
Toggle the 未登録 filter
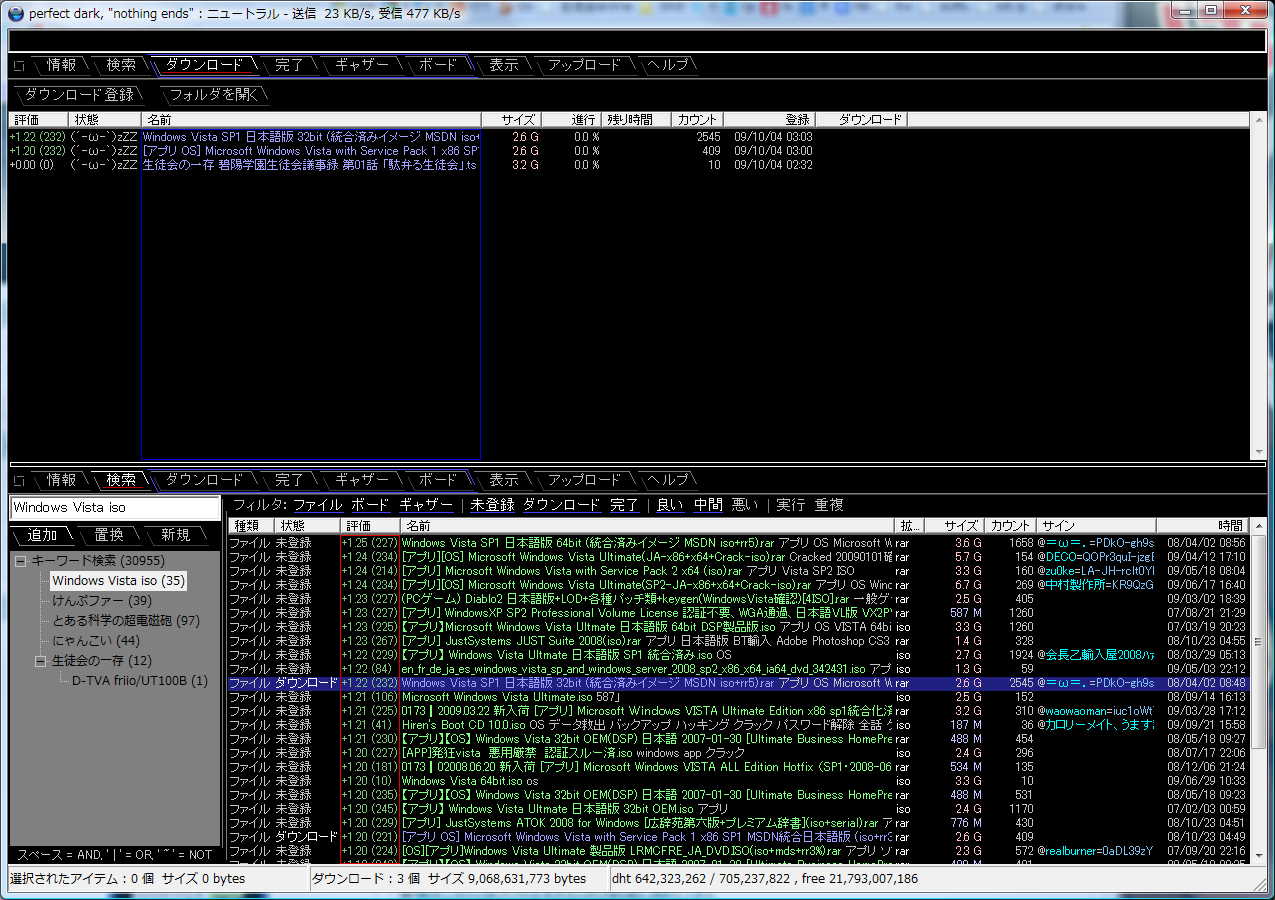493,505
